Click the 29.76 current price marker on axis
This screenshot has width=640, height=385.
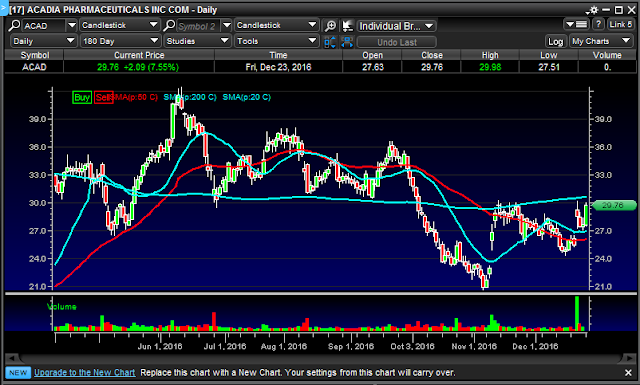[x=614, y=205]
